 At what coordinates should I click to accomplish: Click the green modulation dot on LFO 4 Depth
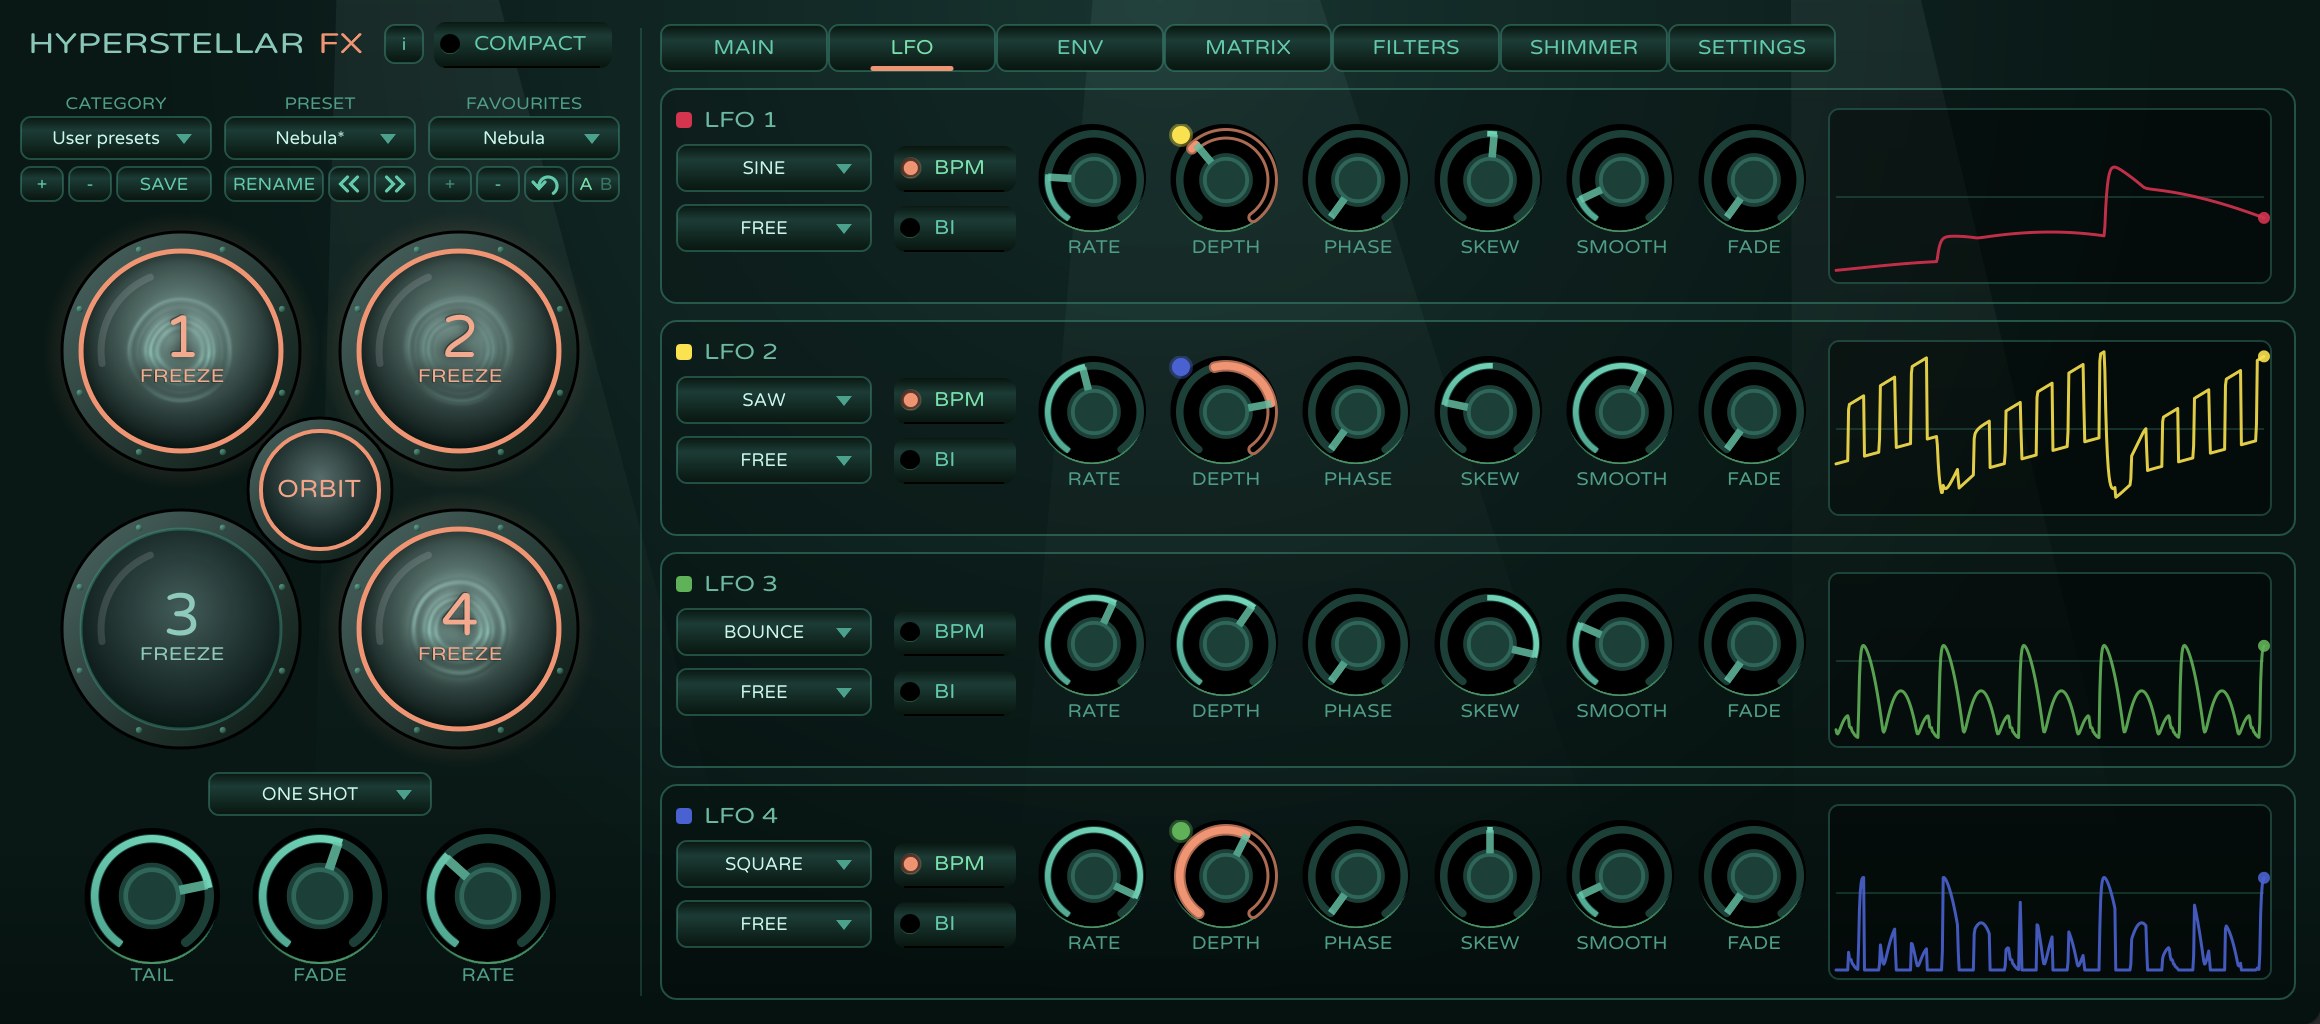[x=1181, y=831]
